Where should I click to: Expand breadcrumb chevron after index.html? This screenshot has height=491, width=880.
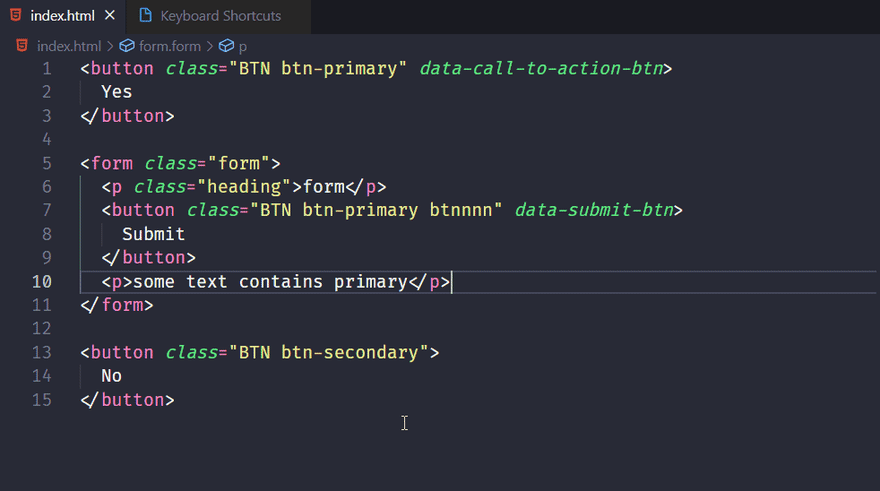(x=110, y=46)
